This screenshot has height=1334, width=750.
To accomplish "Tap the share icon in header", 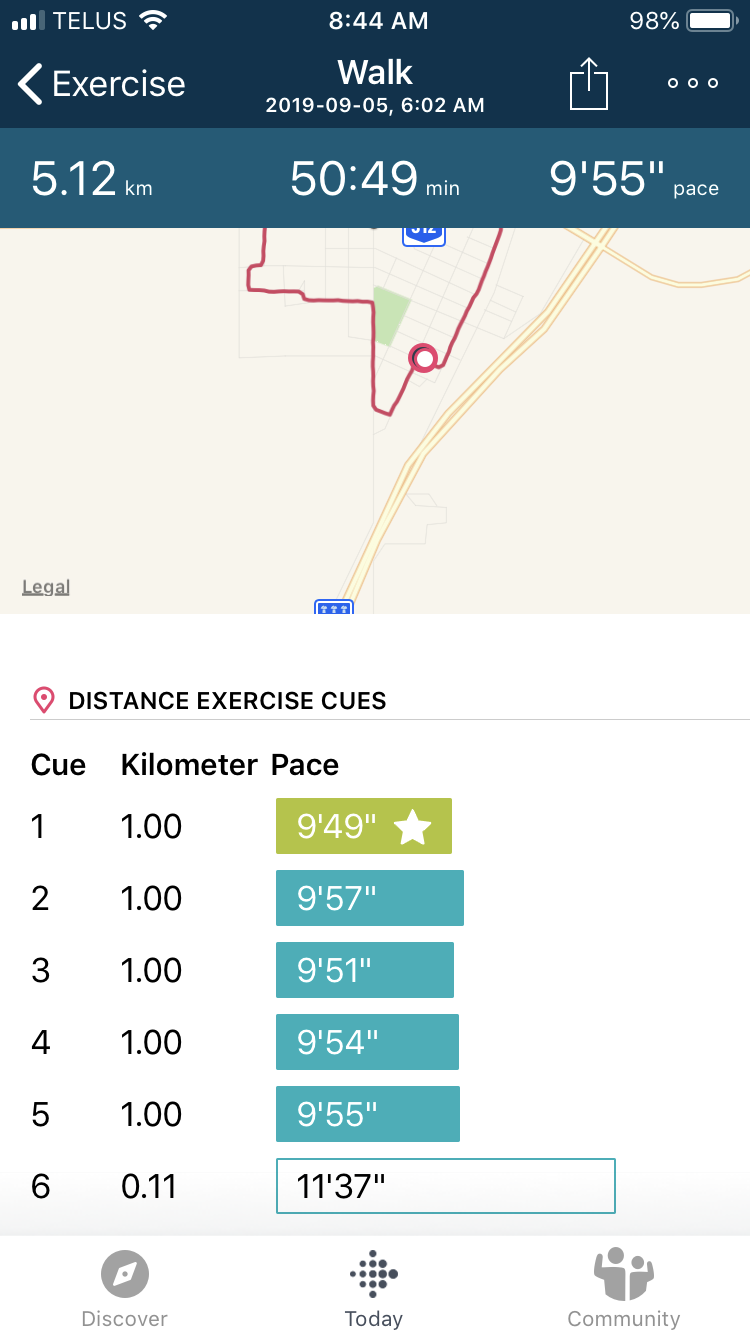I will tap(589, 84).
